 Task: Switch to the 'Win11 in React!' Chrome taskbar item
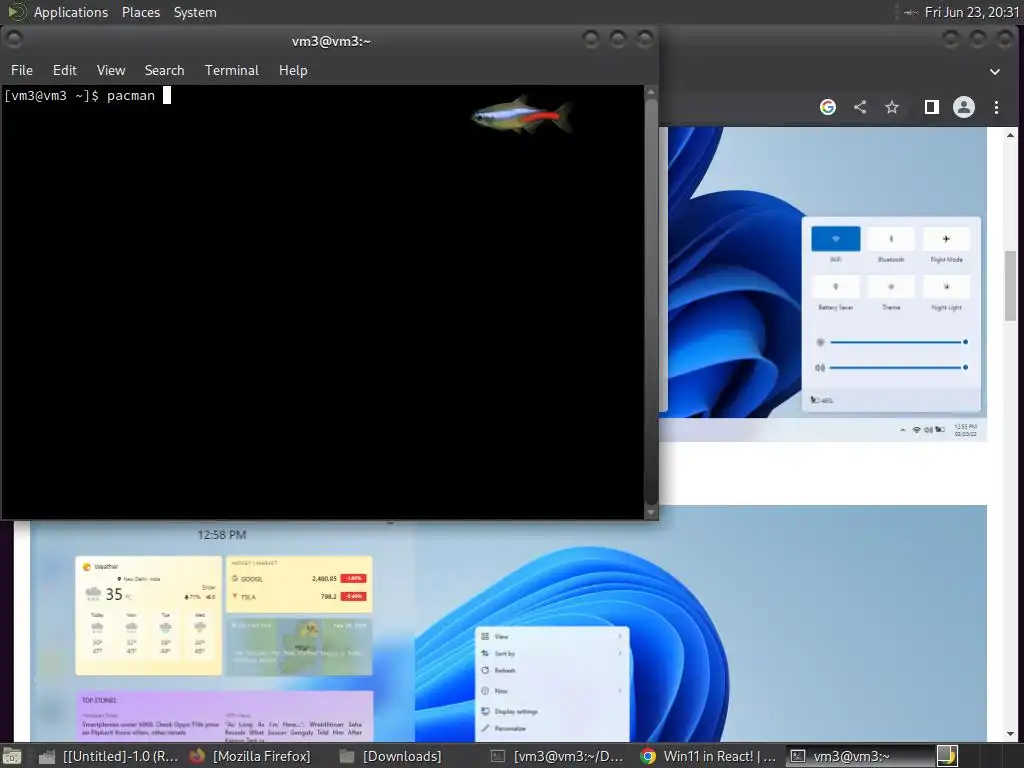[709, 756]
